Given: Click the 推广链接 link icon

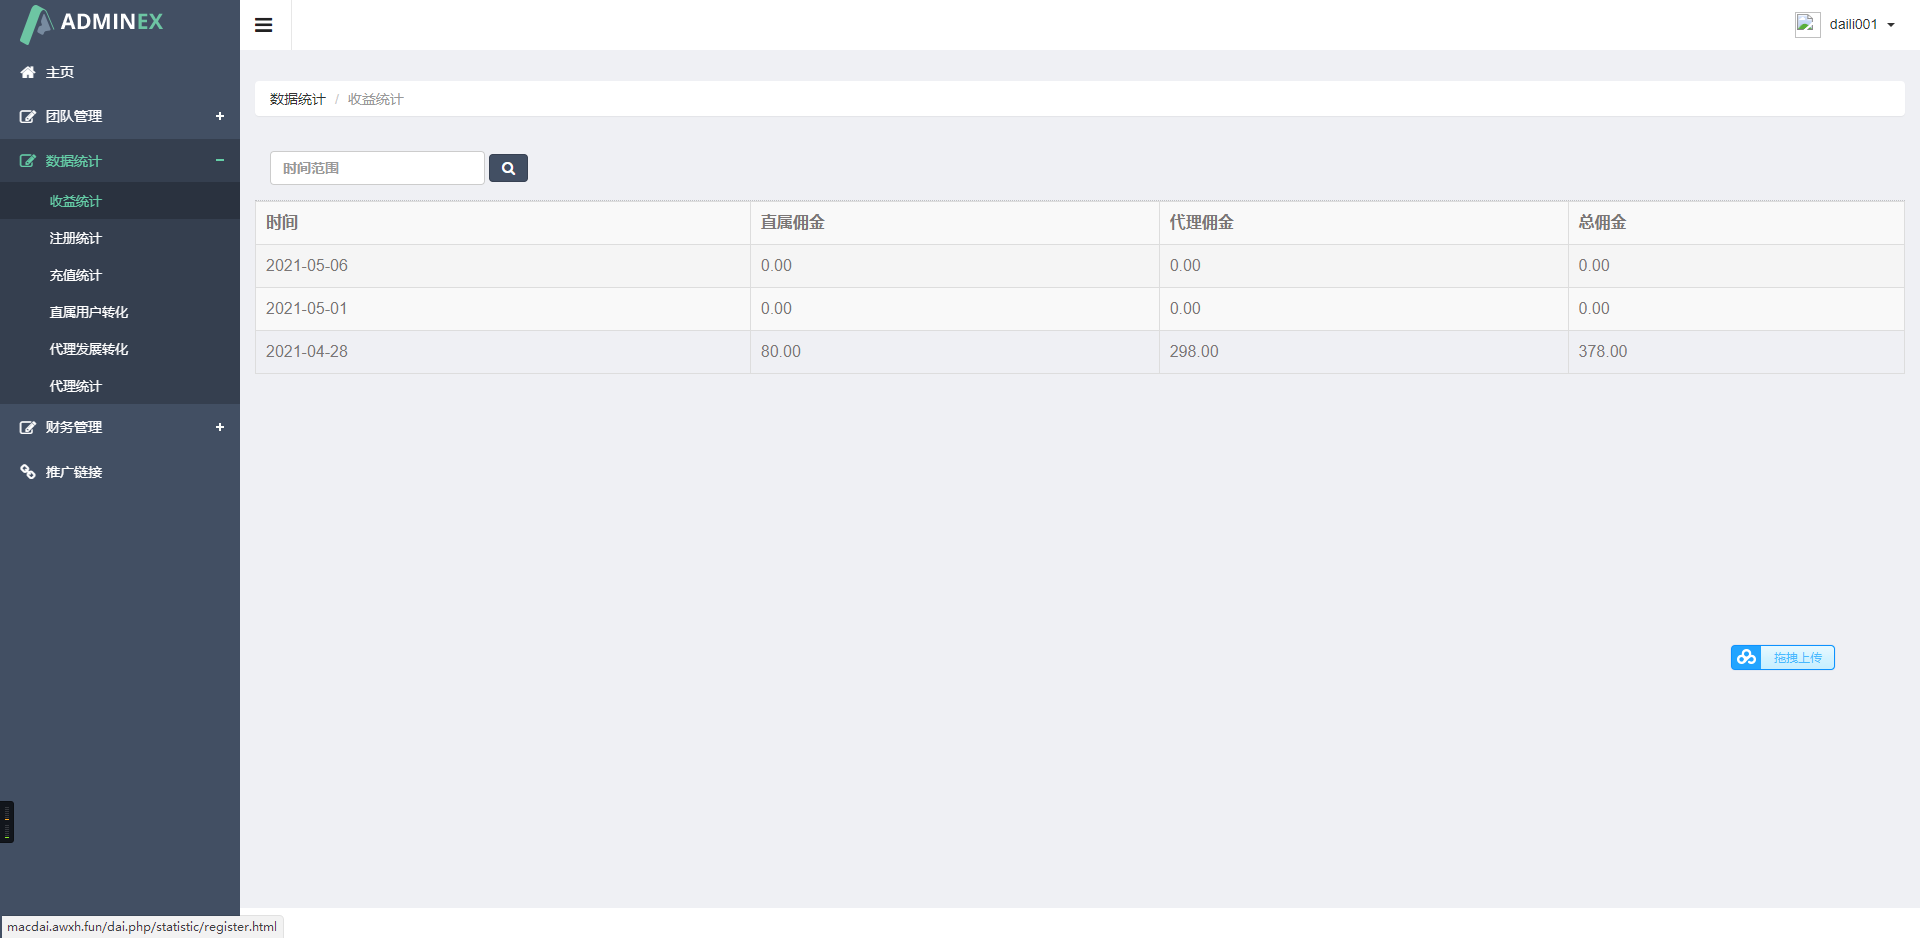Looking at the screenshot, I should pyautogui.click(x=28, y=472).
